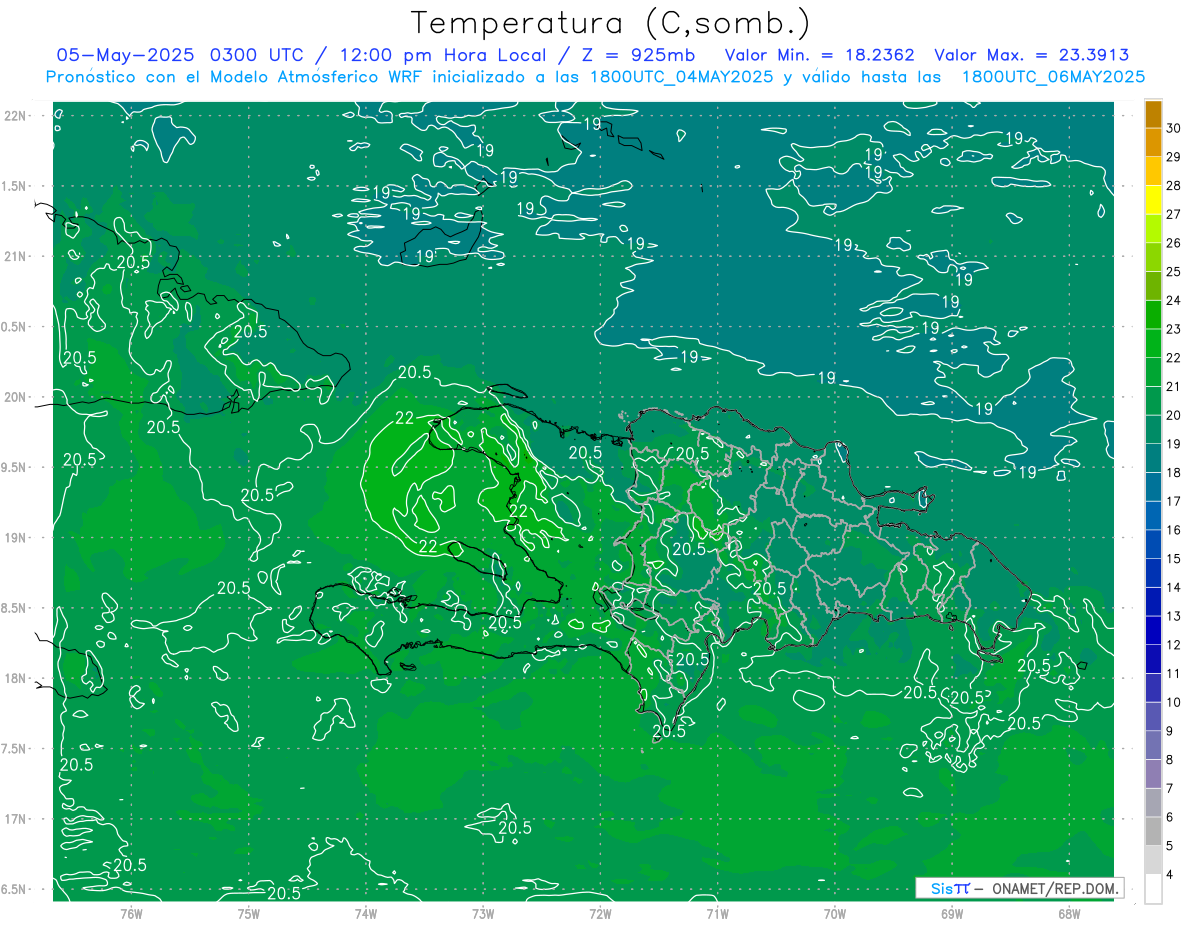Click the legend value "16" on color scale
Screen dimensions: 1200x927
coord(1174,530)
